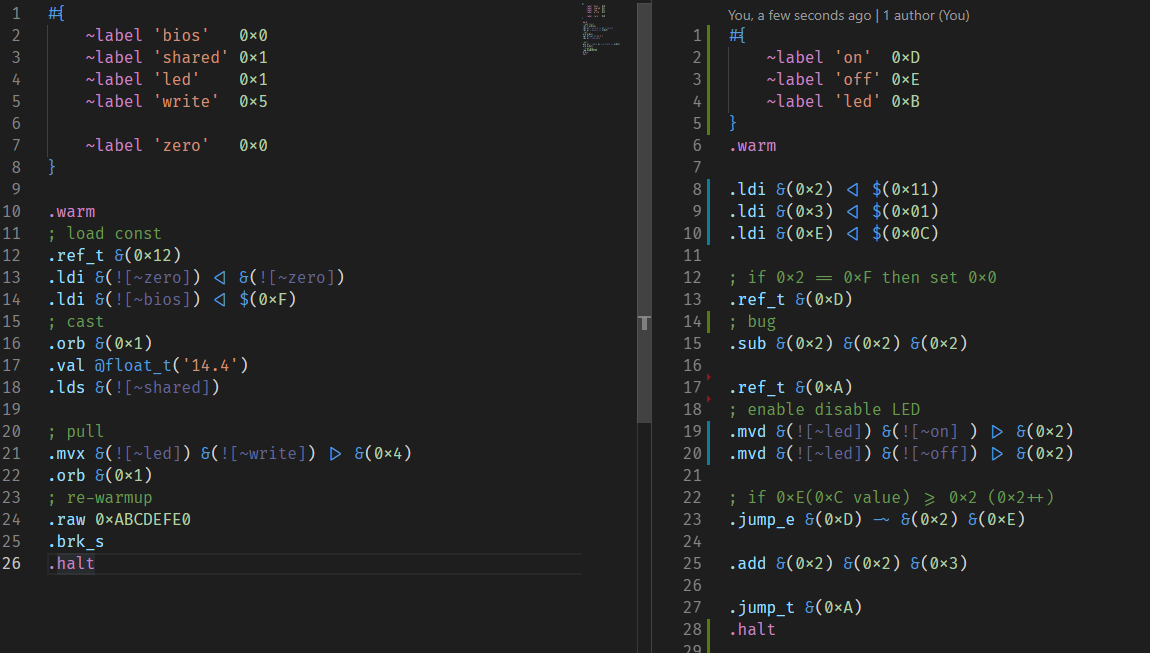The height and width of the screenshot is (653, 1150).
Task: Click the opening "#{" on left line 1
Action: pyautogui.click(x=56, y=13)
